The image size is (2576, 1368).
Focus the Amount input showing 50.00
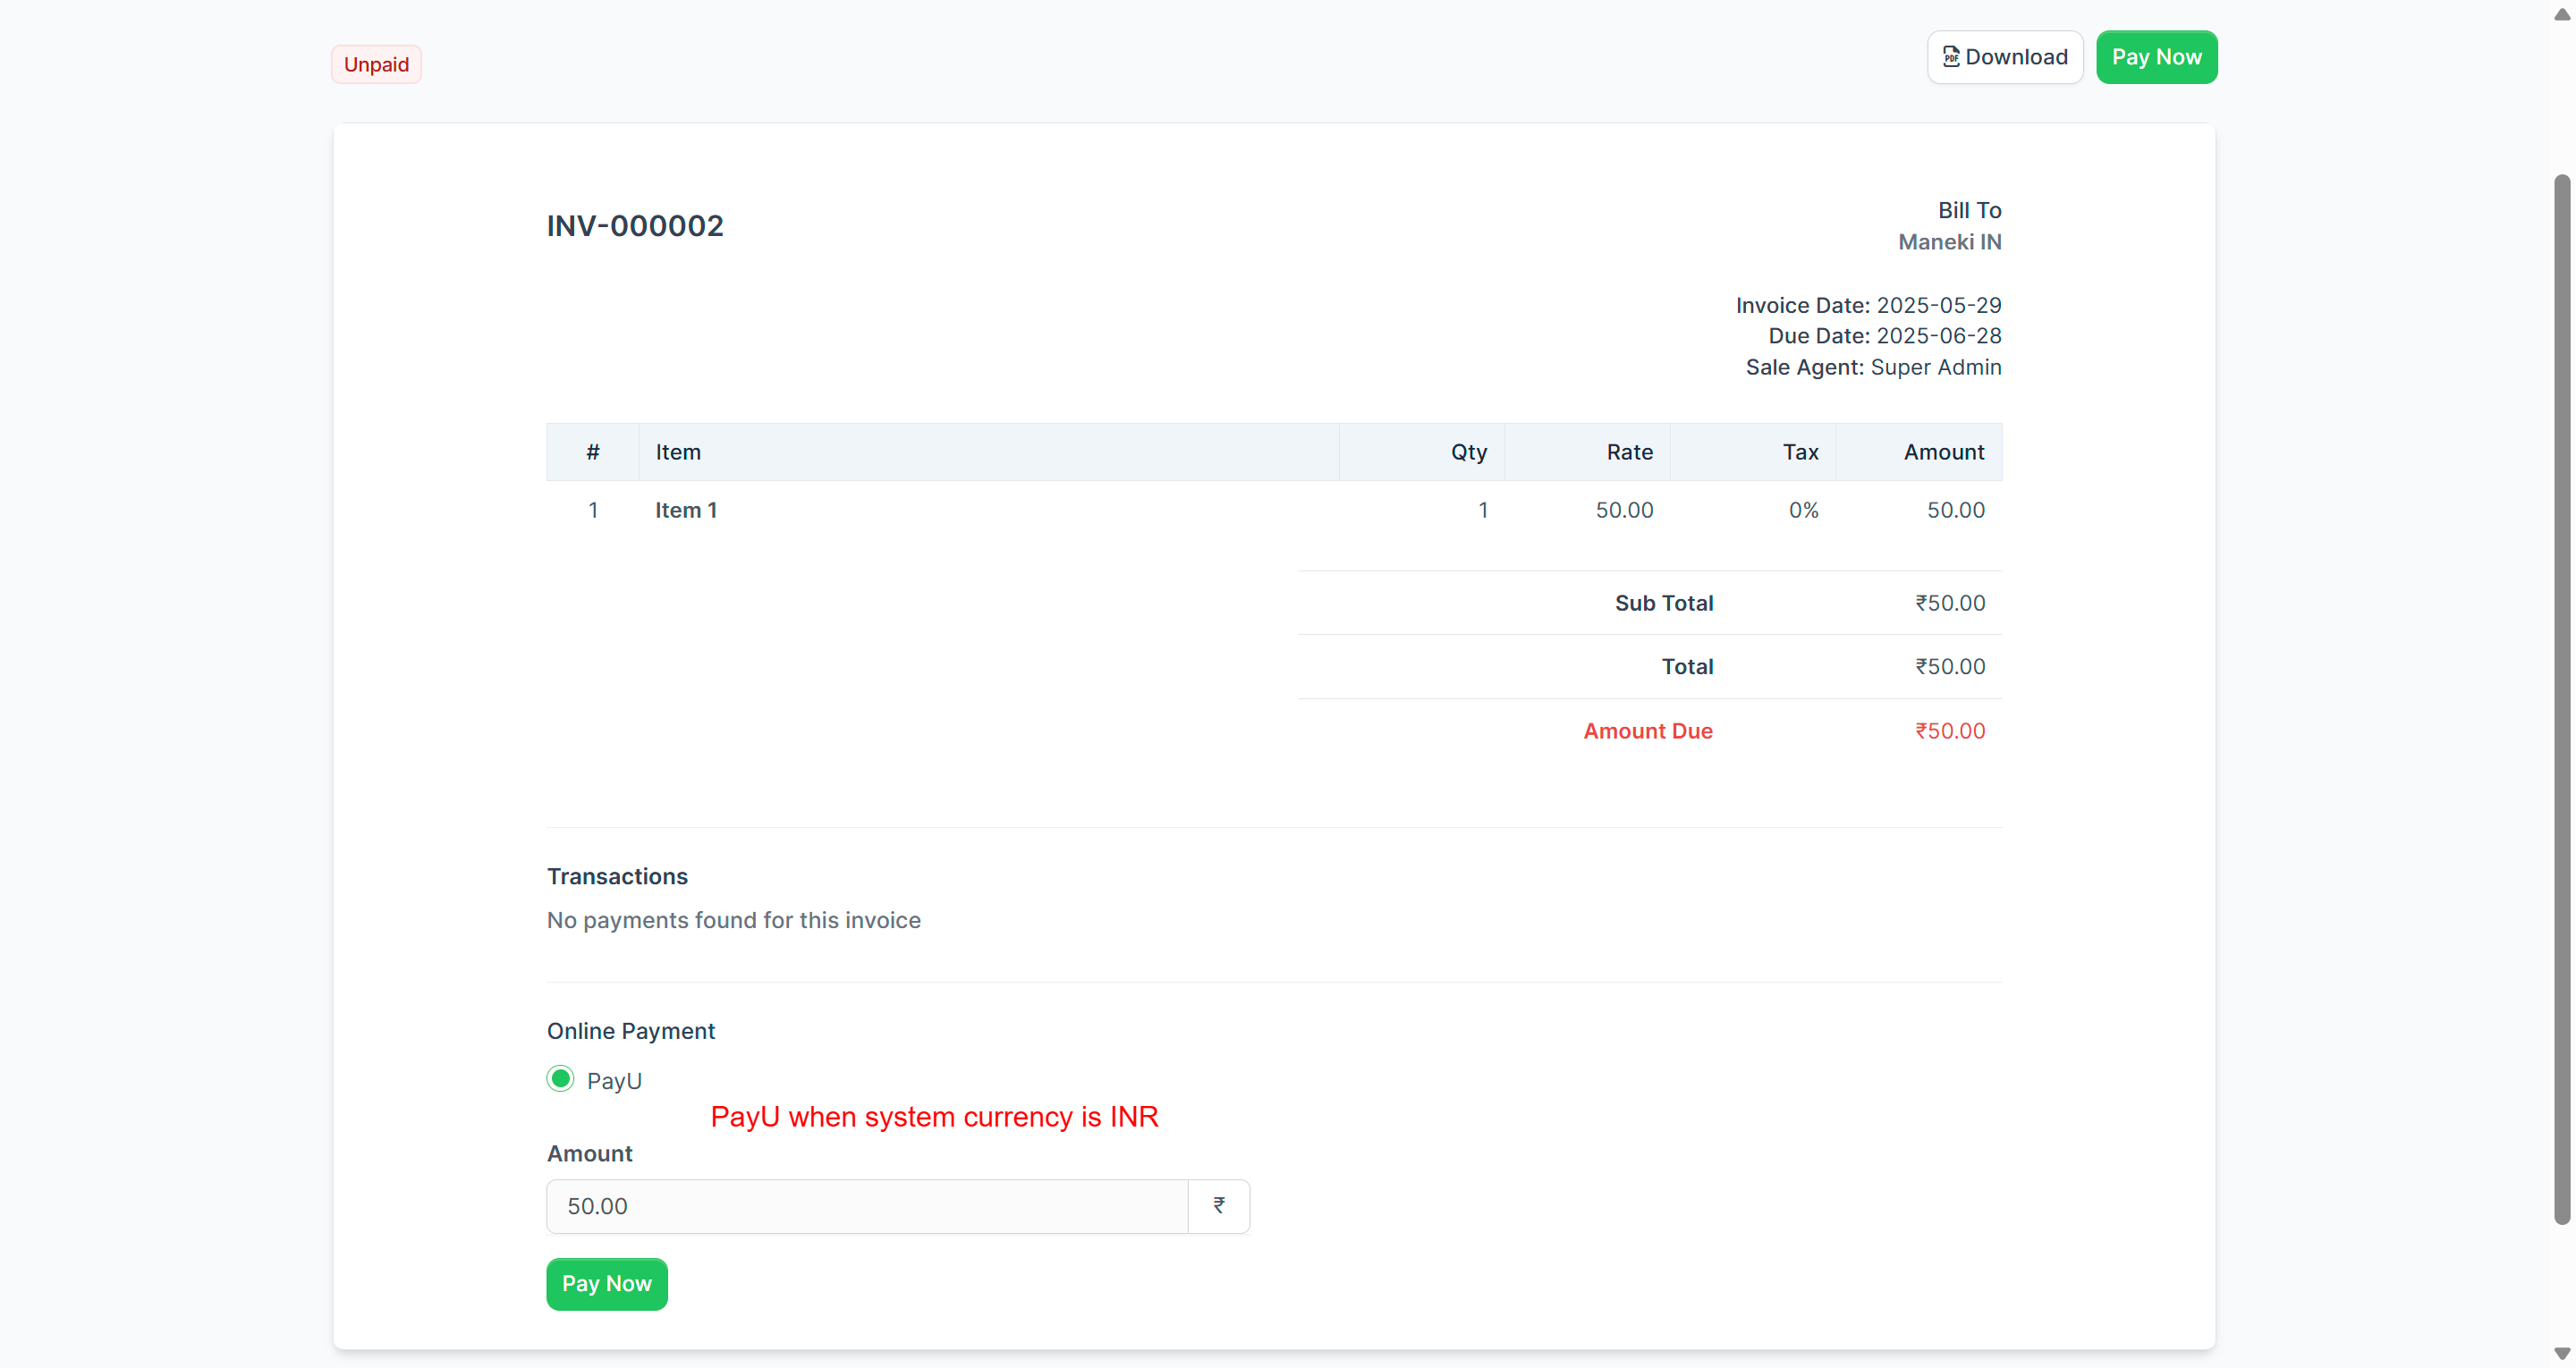click(x=867, y=1205)
